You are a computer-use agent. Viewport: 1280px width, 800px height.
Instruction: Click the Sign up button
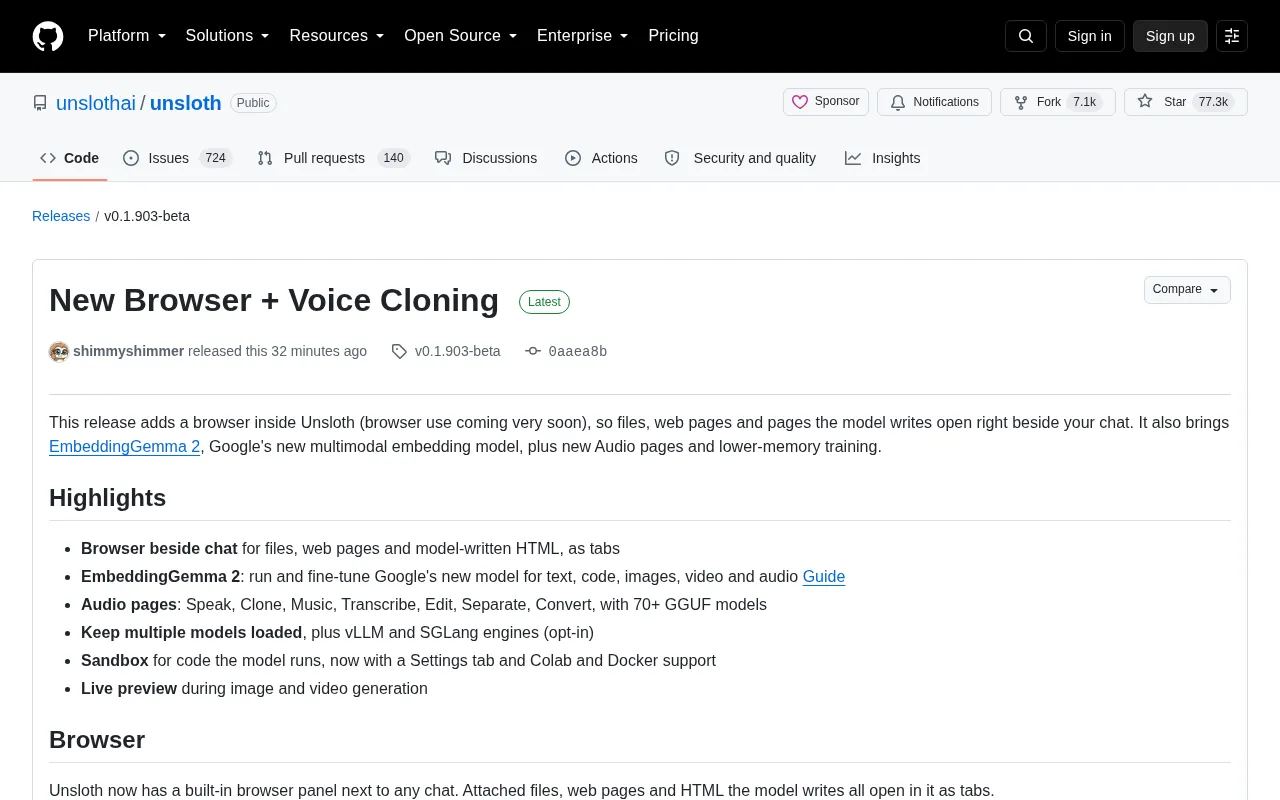(x=1170, y=36)
